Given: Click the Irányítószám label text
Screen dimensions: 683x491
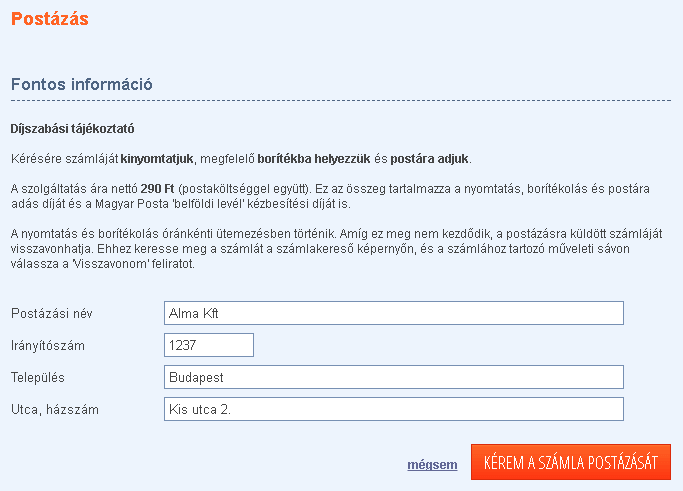Looking at the screenshot, I should (47, 345).
